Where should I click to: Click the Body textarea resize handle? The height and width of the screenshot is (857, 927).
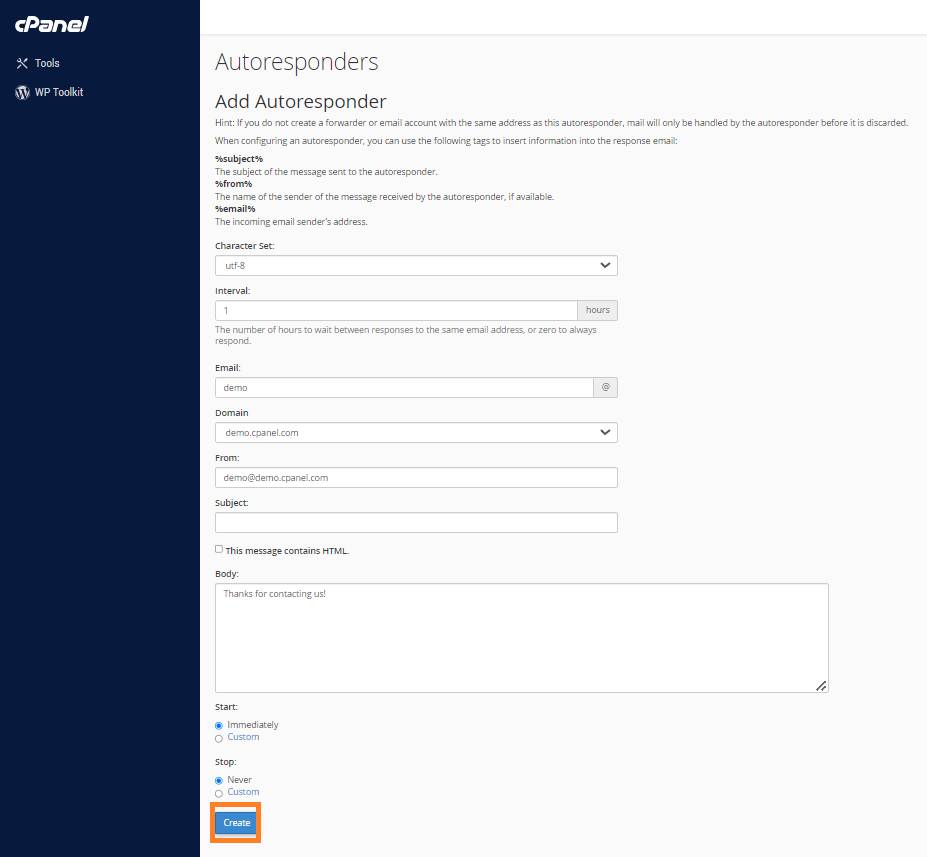pyautogui.click(x=821, y=686)
